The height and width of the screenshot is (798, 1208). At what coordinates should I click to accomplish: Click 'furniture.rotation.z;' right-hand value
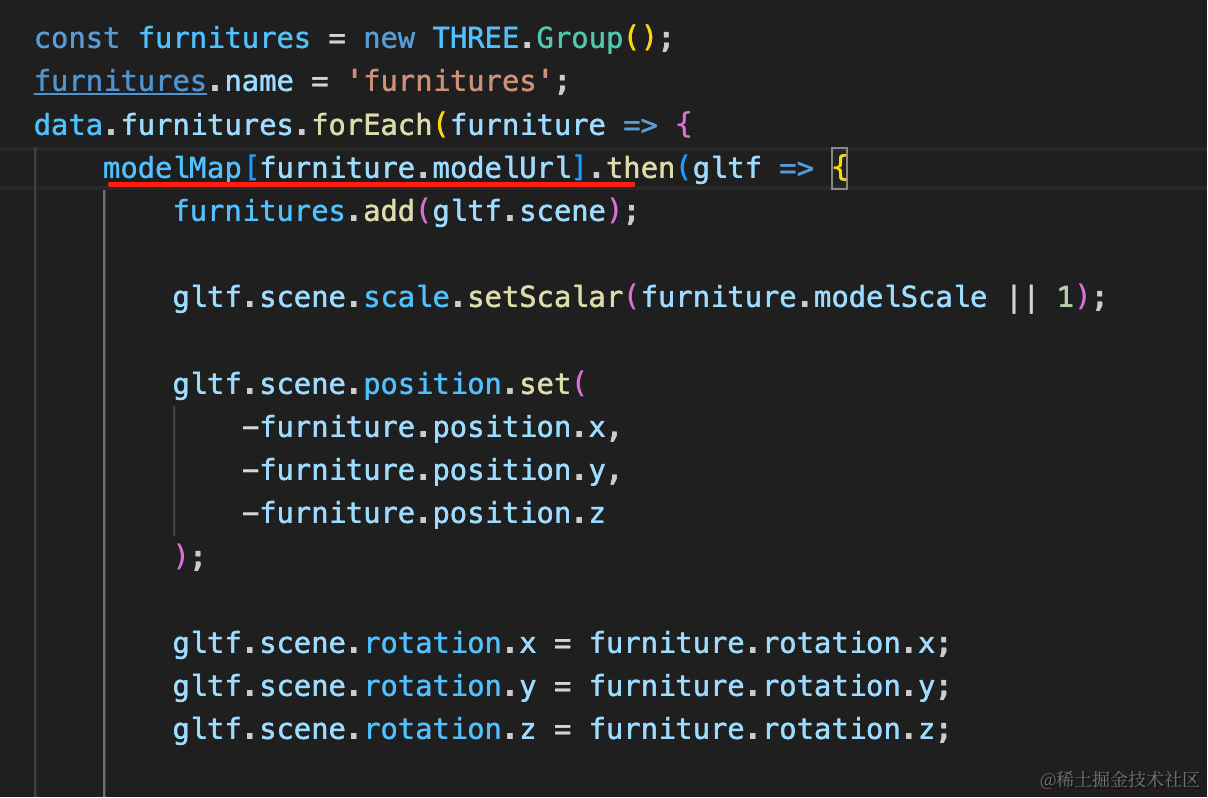coord(770,729)
